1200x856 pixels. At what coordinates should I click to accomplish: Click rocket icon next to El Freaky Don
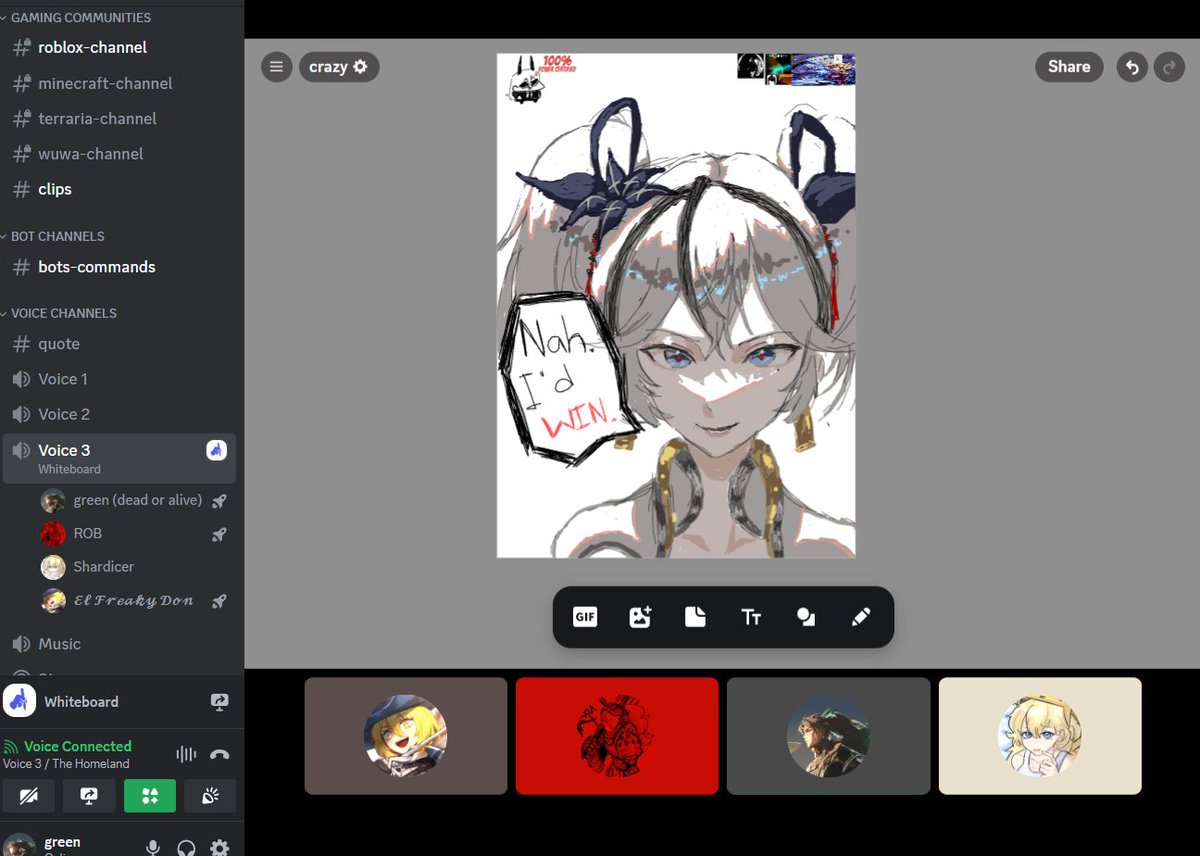point(218,601)
